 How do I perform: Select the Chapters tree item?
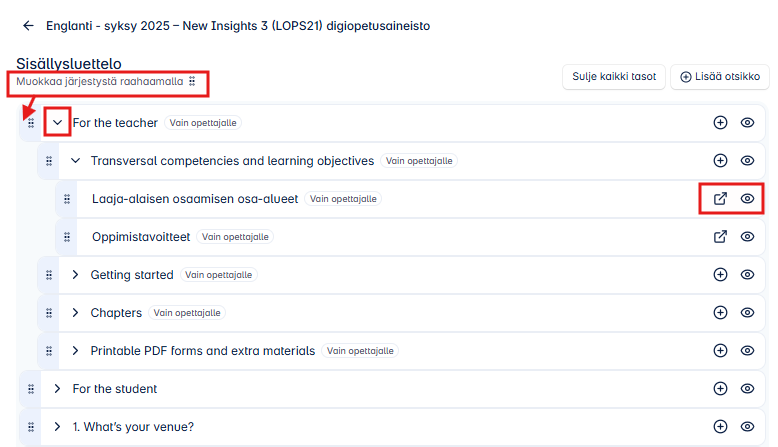(x=116, y=313)
